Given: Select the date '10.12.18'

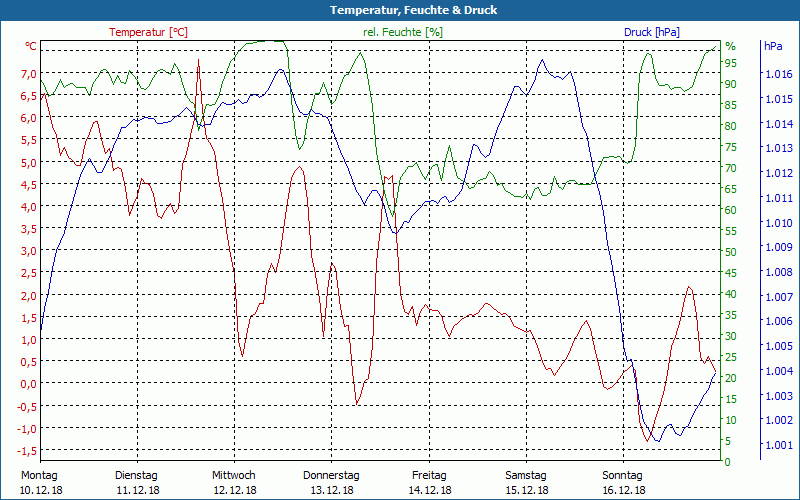Looking at the screenshot, I should click(x=41, y=490).
